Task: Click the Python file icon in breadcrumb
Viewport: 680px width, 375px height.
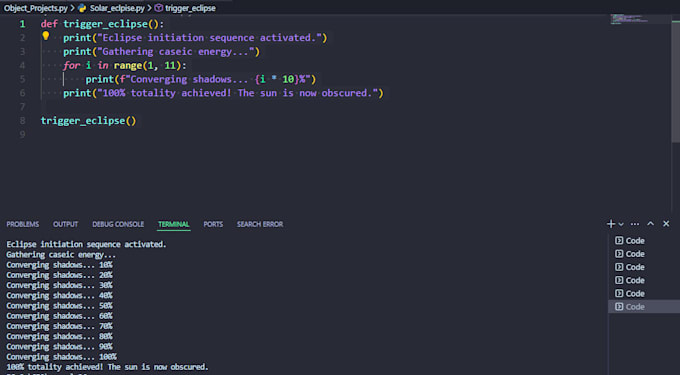Action: [x=82, y=8]
